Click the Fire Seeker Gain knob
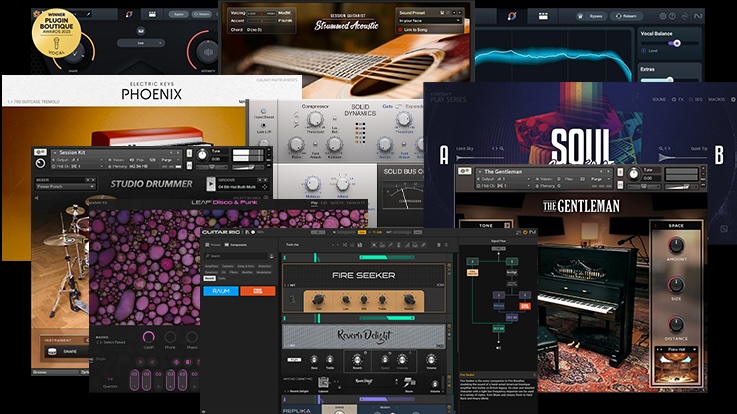The image size is (737, 414). (x=318, y=299)
